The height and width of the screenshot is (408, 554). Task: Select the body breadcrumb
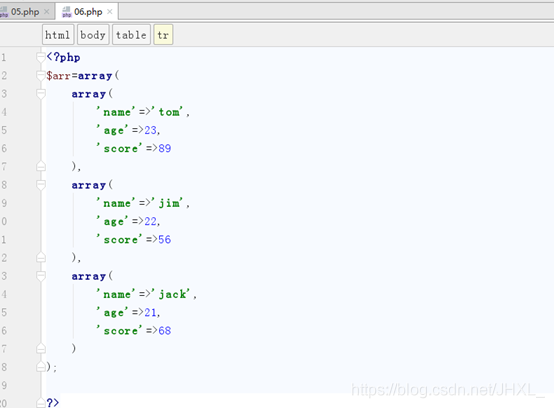[93, 35]
